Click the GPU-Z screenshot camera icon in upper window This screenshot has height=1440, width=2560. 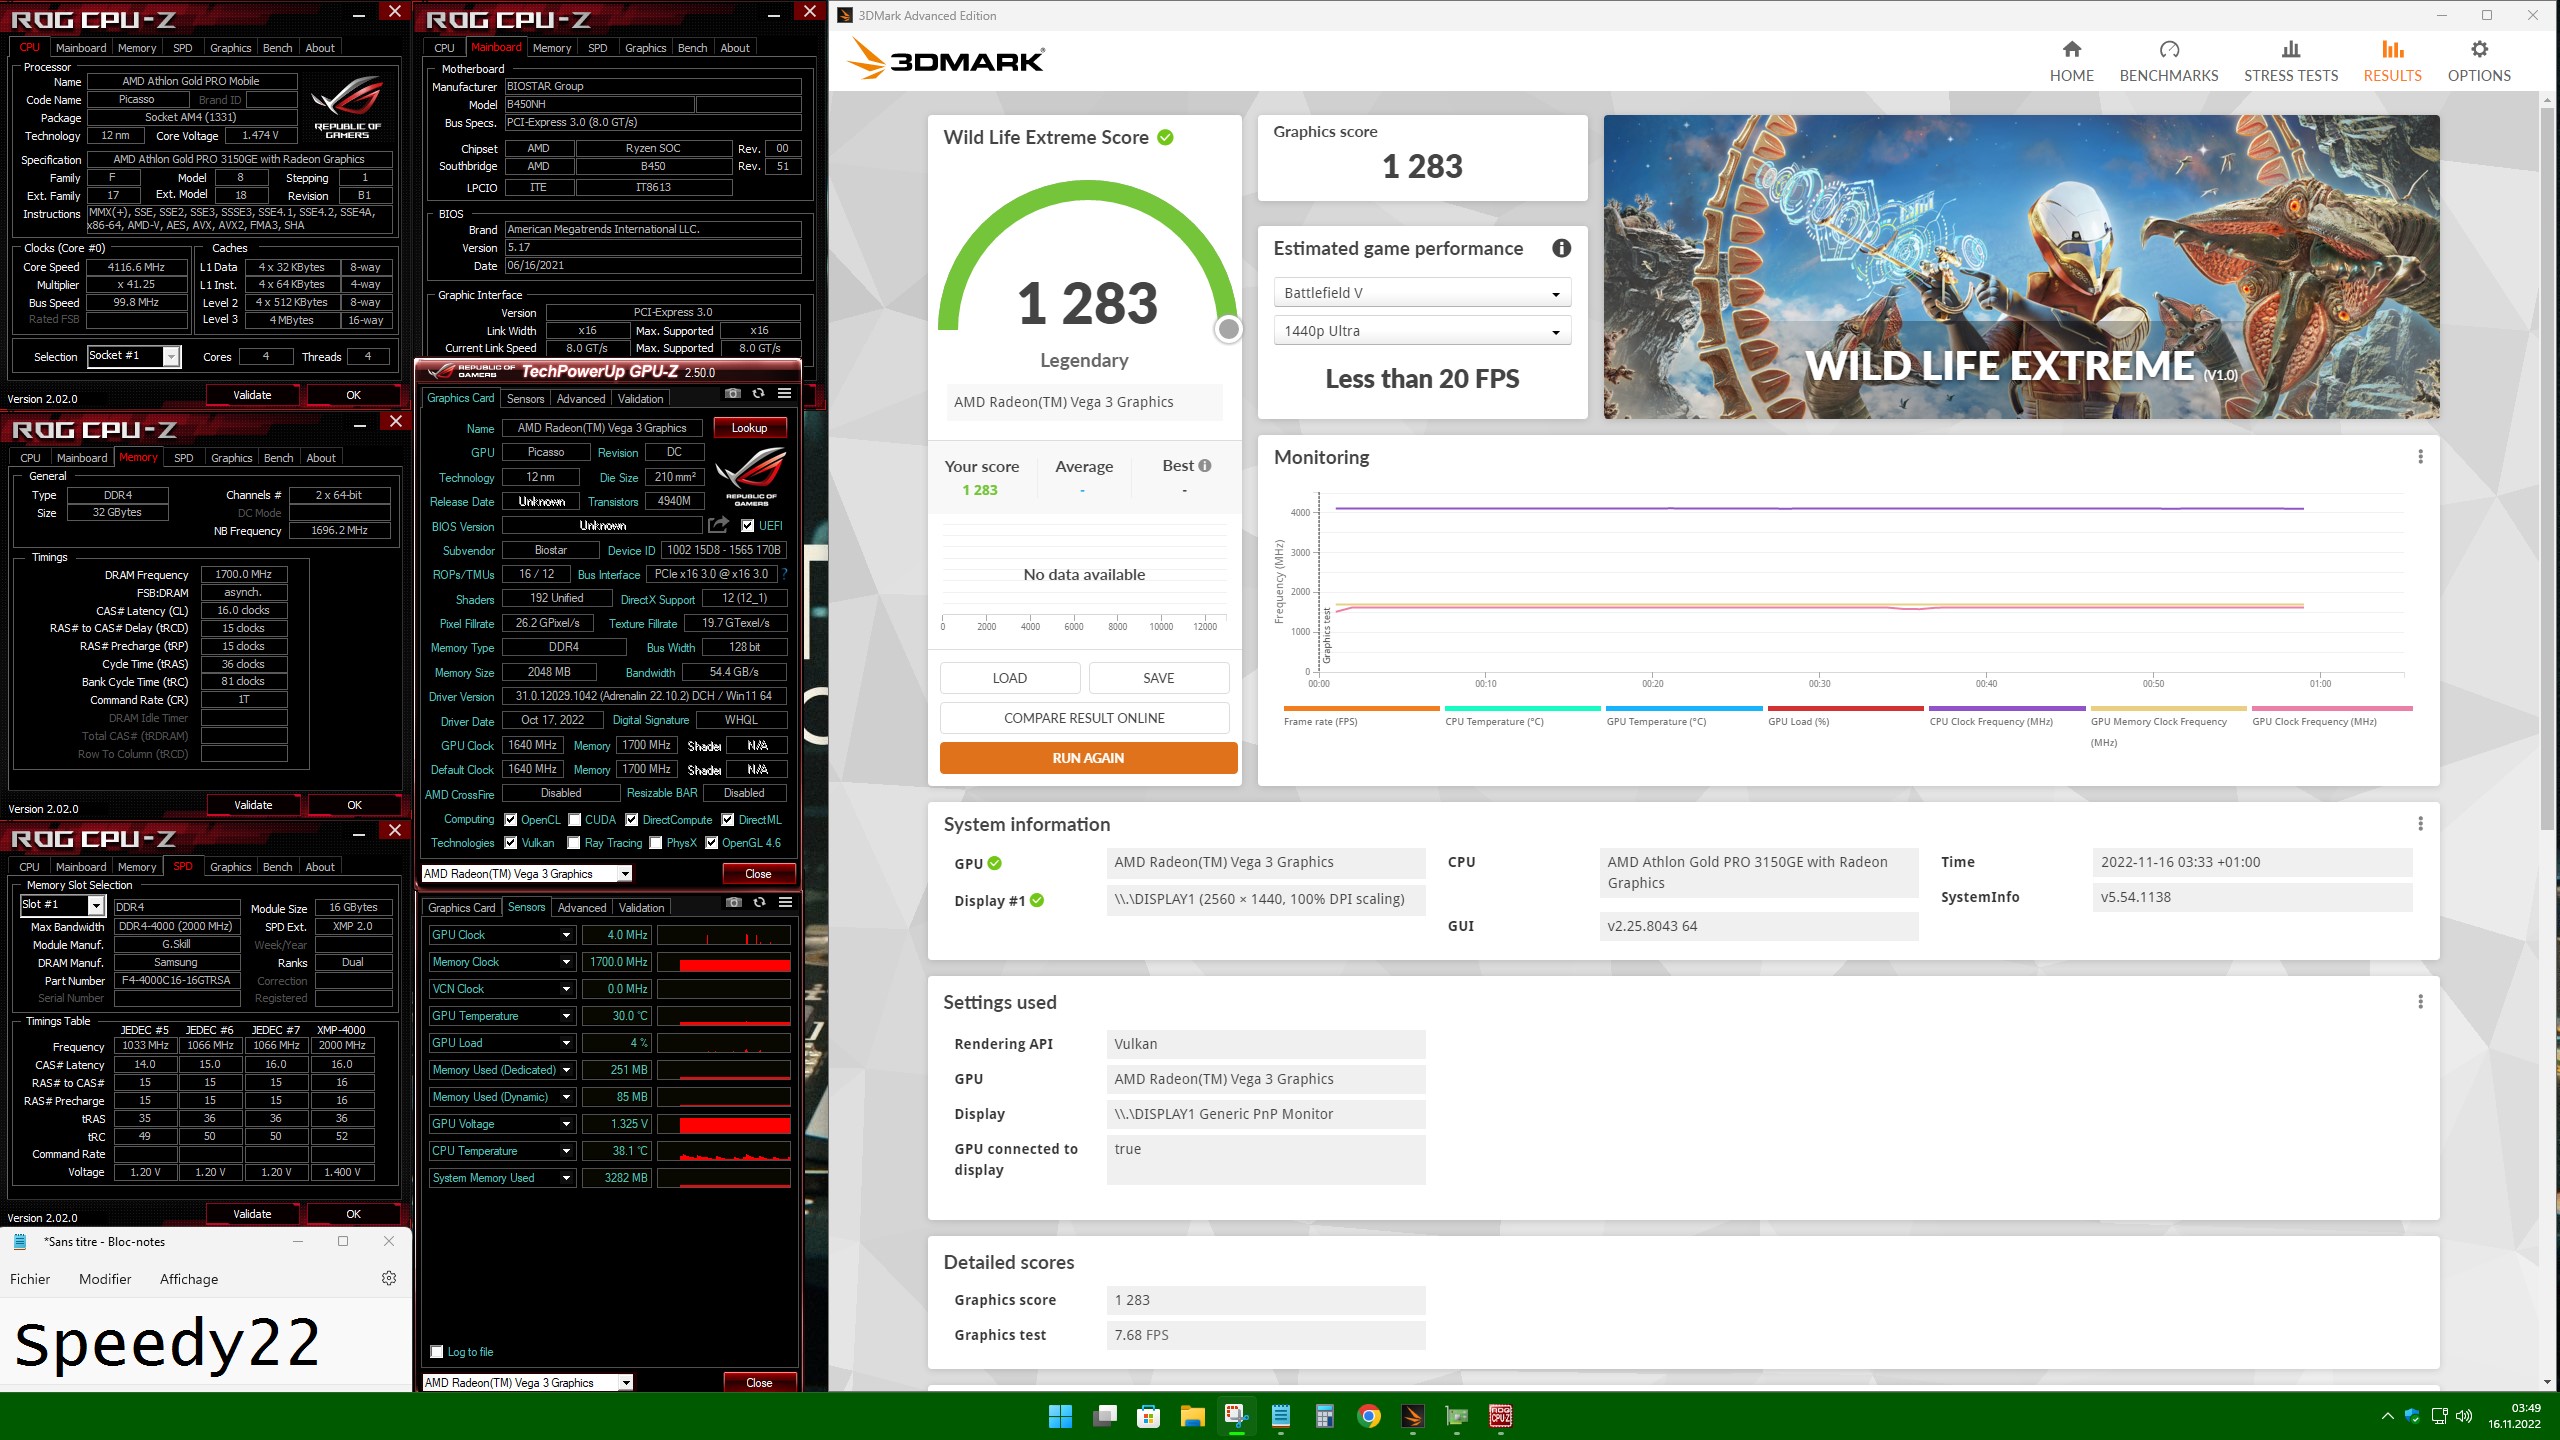[733, 394]
